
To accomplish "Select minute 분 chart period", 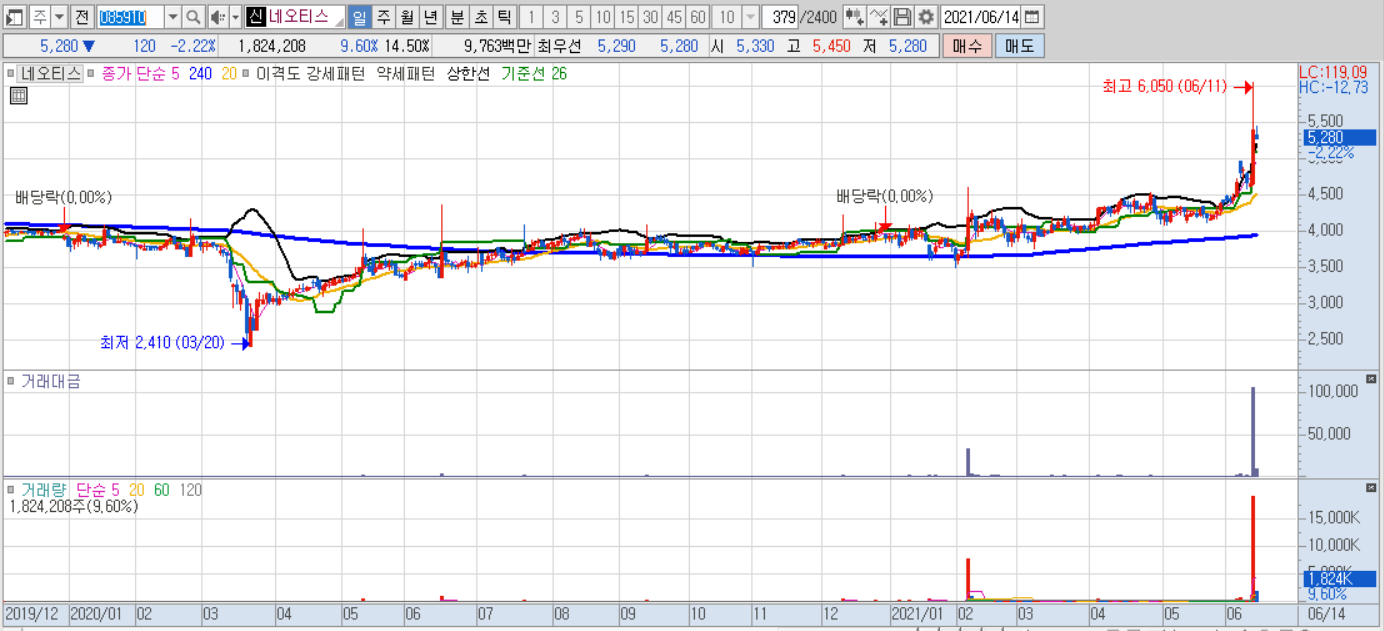I will [457, 17].
